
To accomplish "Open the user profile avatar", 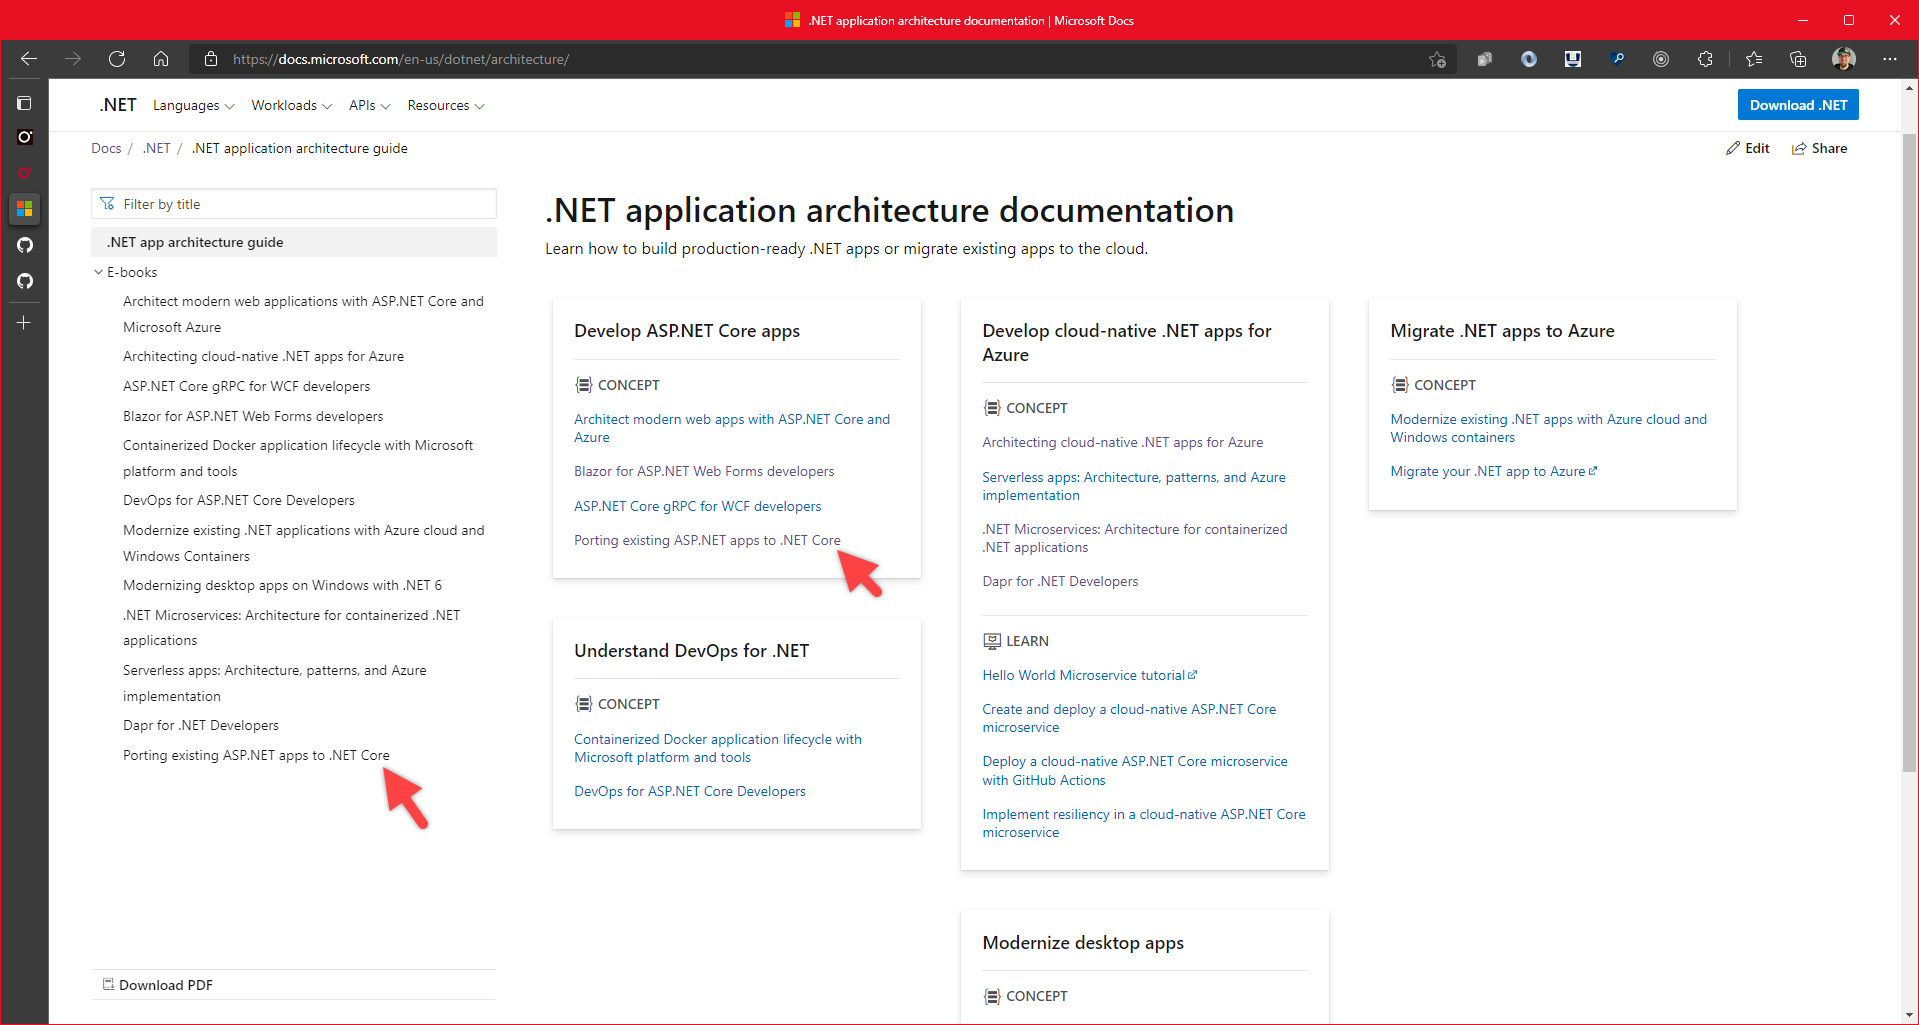I will point(1844,60).
